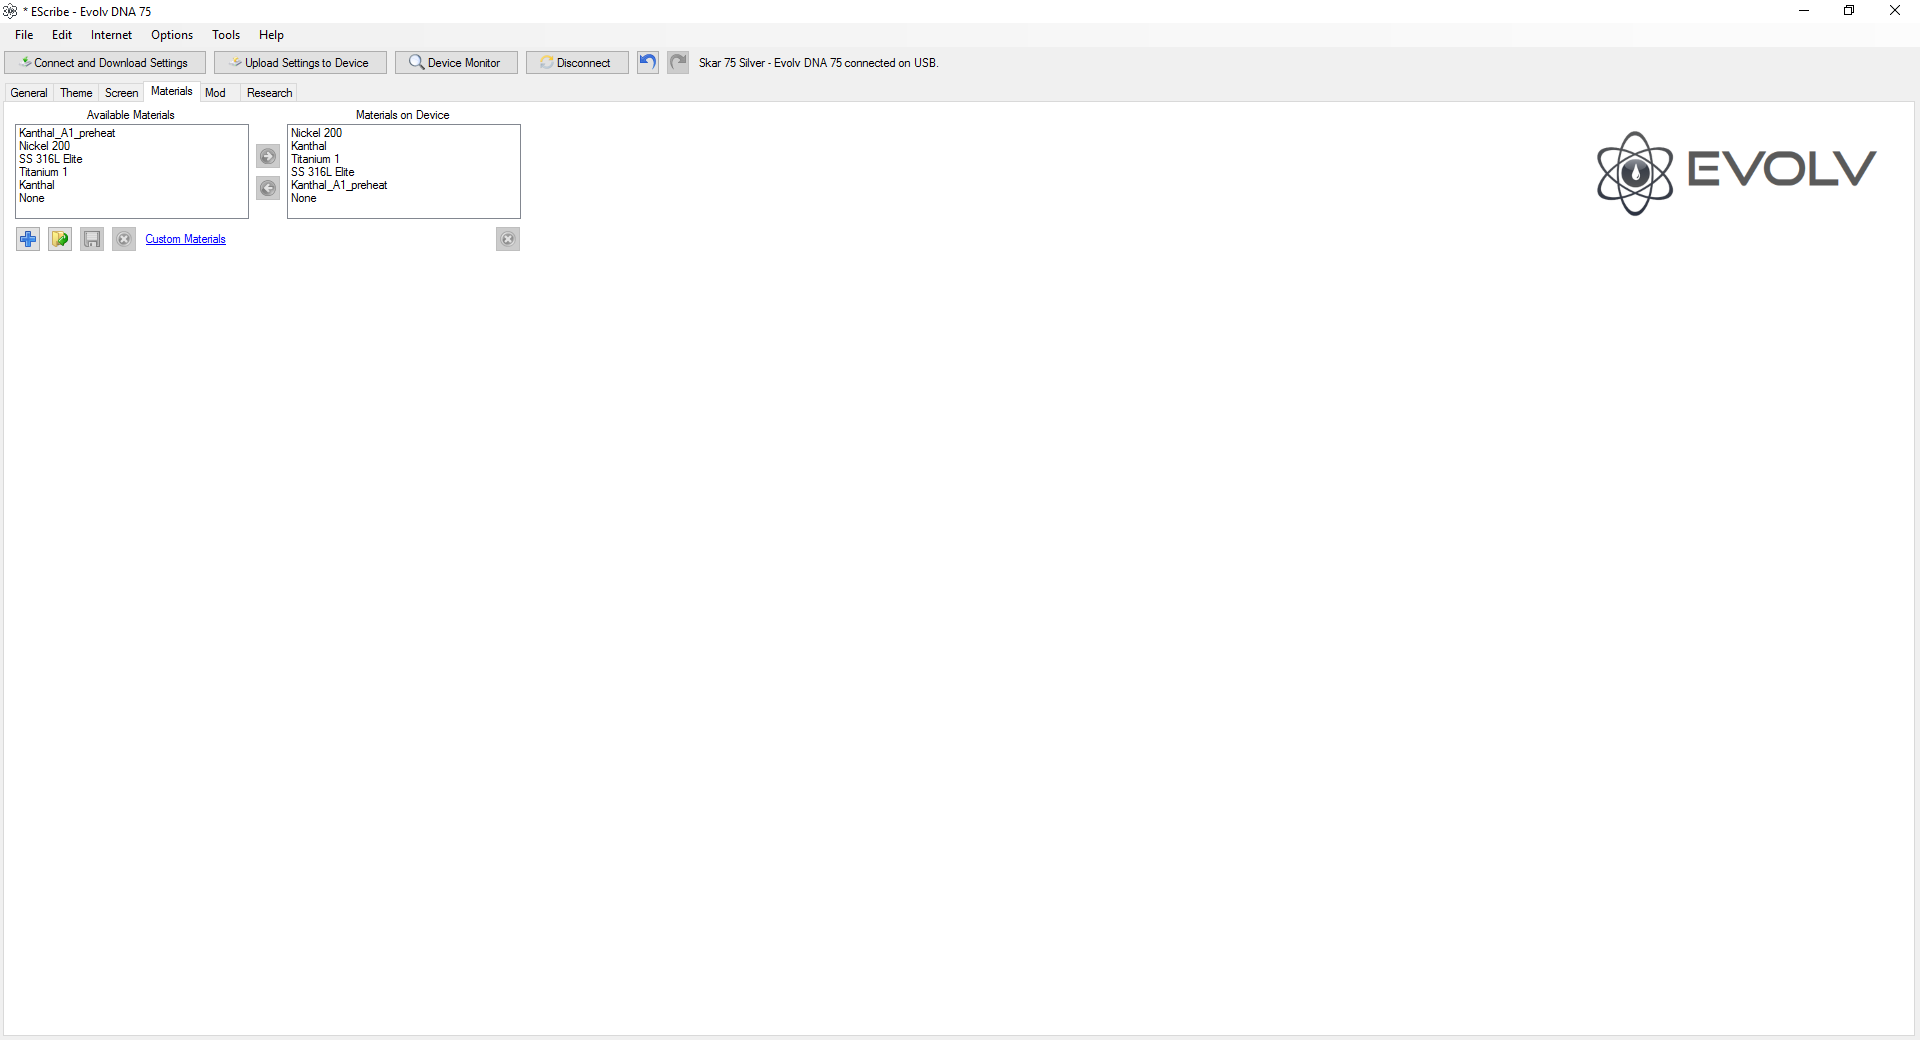Click the blue undo arrow icon

tap(648, 62)
